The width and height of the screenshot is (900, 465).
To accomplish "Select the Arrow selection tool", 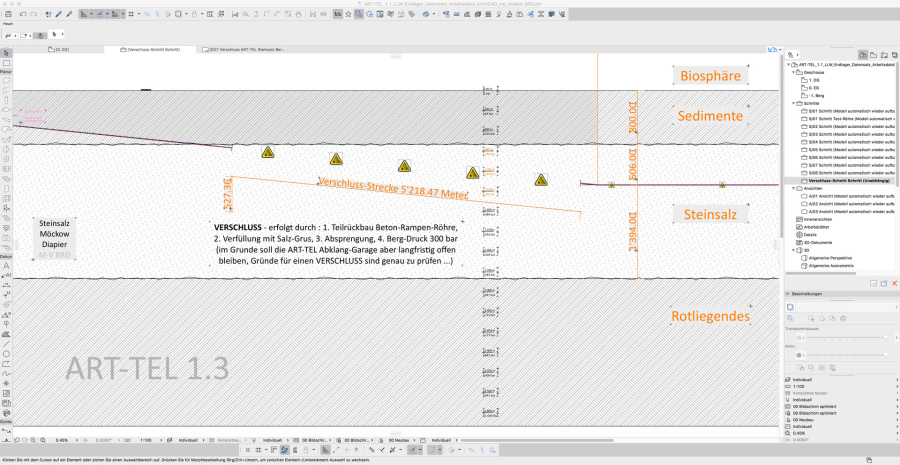I will (6, 53).
